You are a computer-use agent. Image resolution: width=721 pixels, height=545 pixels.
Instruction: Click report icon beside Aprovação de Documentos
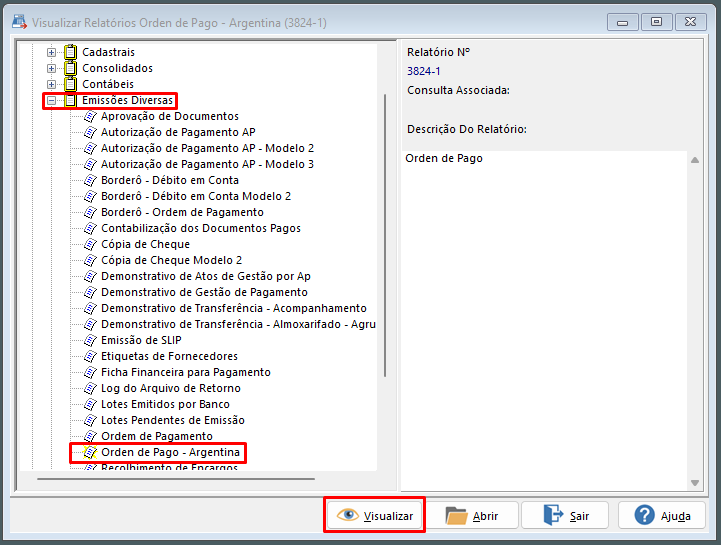pyautogui.click(x=91, y=116)
